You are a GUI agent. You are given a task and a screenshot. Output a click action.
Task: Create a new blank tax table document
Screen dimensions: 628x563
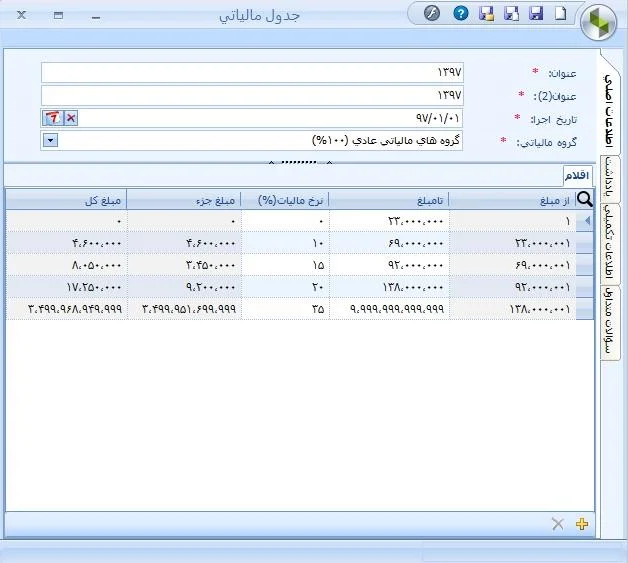click(x=561, y=13)
